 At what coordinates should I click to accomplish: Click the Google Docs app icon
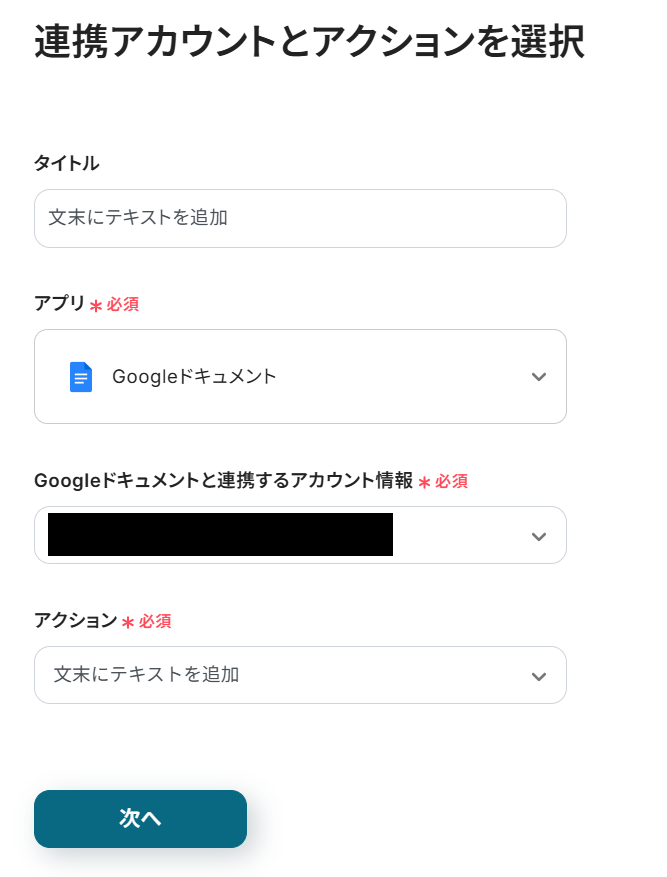81,377
